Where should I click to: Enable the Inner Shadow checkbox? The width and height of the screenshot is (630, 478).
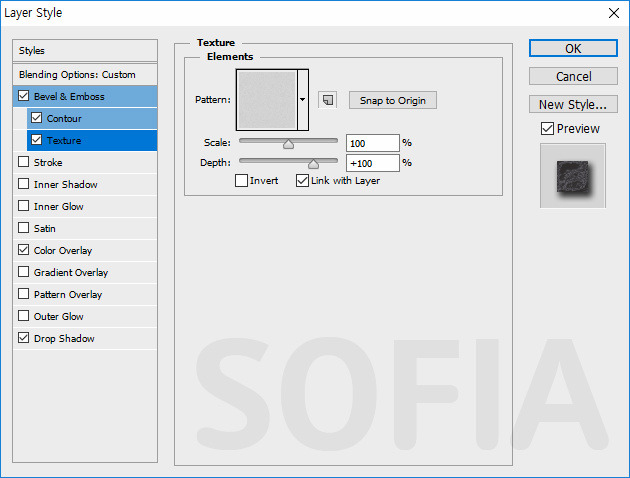[24, 184]
